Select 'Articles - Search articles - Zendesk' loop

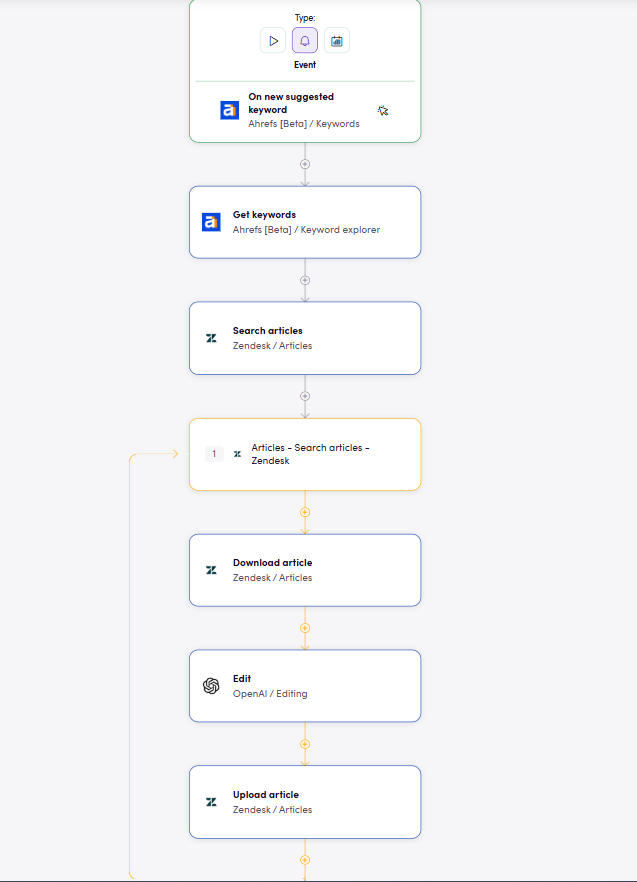tap(305, 454)
